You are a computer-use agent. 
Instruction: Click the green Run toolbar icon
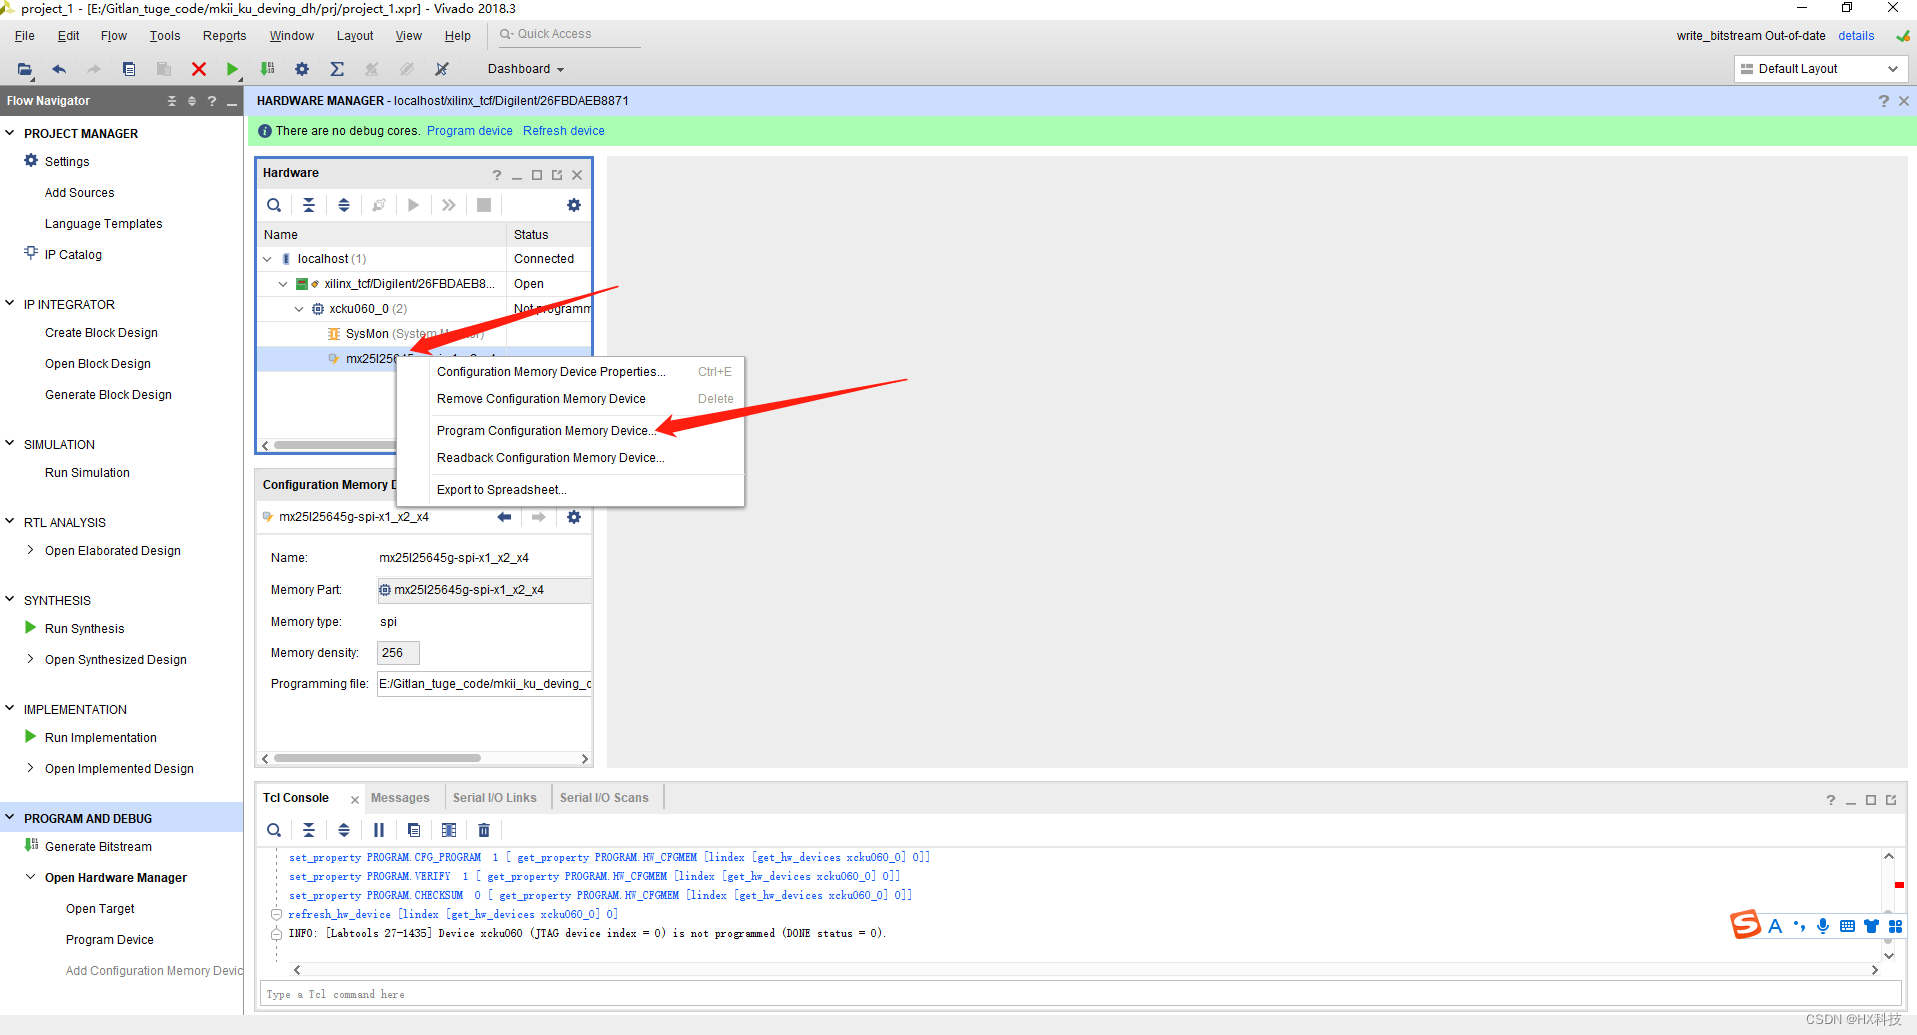[x=232, y=69]
